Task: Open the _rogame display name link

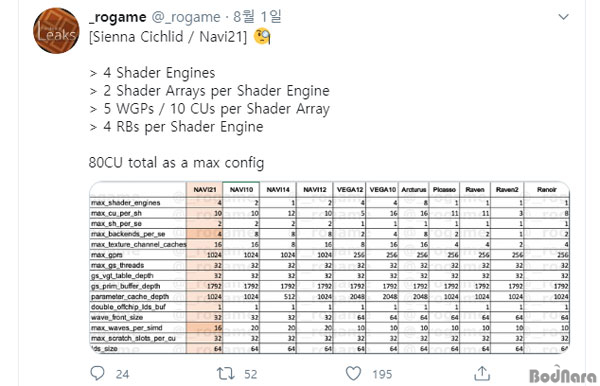Action: (118, 17)
